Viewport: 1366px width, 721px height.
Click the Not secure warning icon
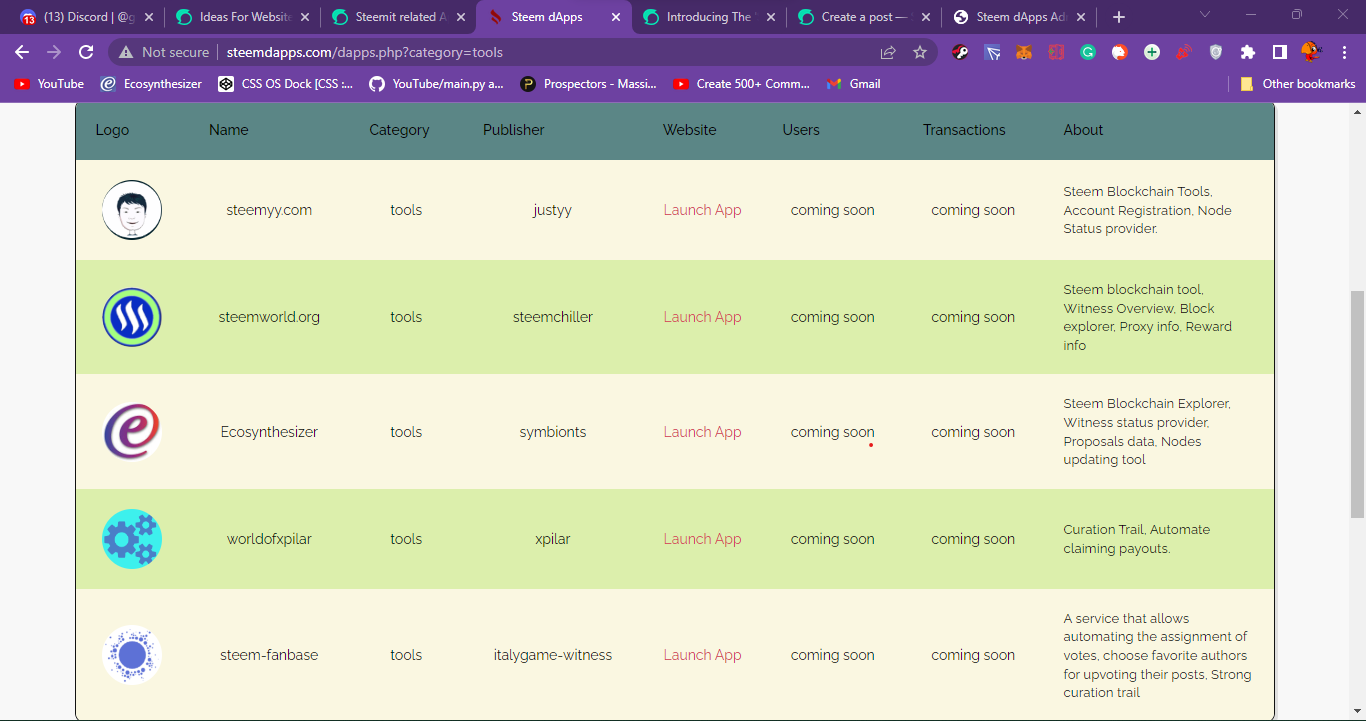tap(126, 52)
